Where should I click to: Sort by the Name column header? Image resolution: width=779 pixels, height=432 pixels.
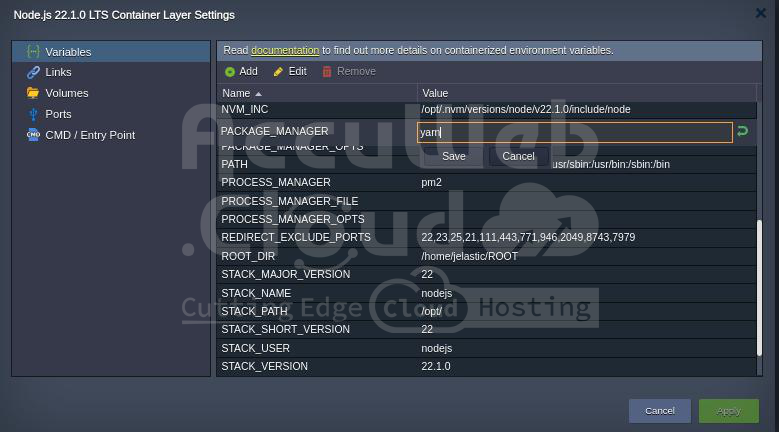[236, 93]
